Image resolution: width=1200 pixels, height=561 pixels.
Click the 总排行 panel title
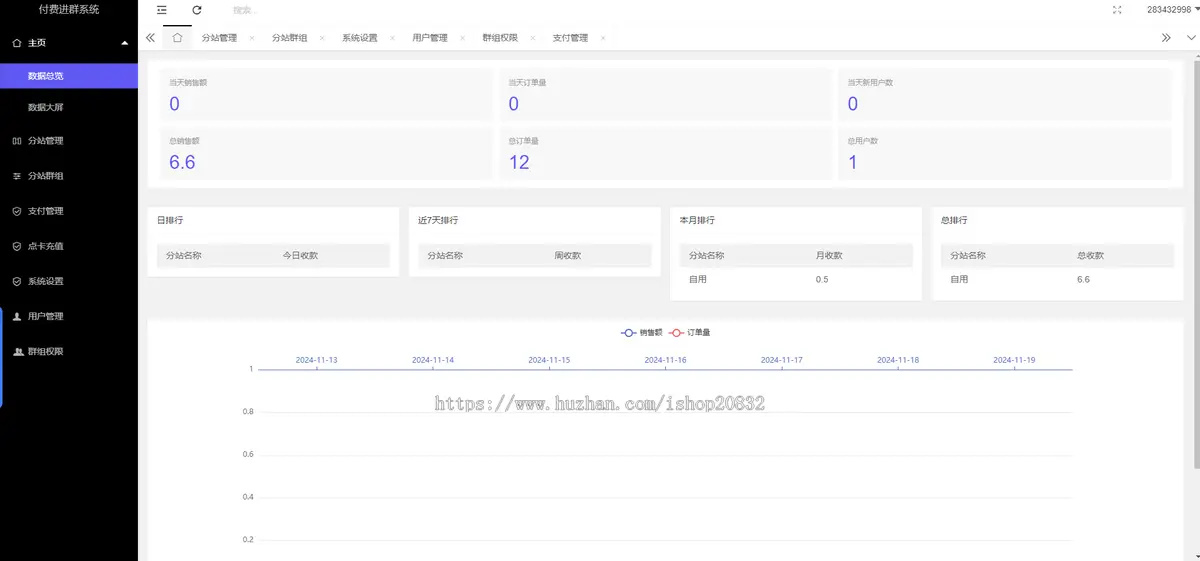(954, 220)
